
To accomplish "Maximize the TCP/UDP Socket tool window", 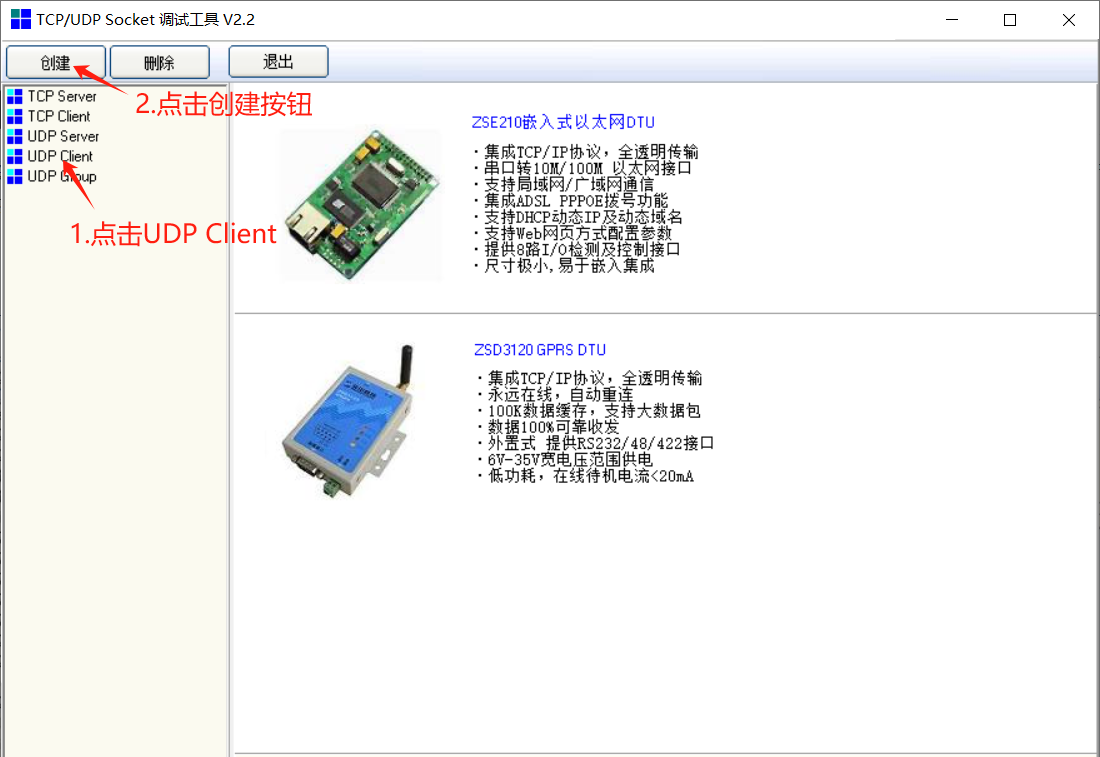I will pyautogui.click(x=1010, y=19).
